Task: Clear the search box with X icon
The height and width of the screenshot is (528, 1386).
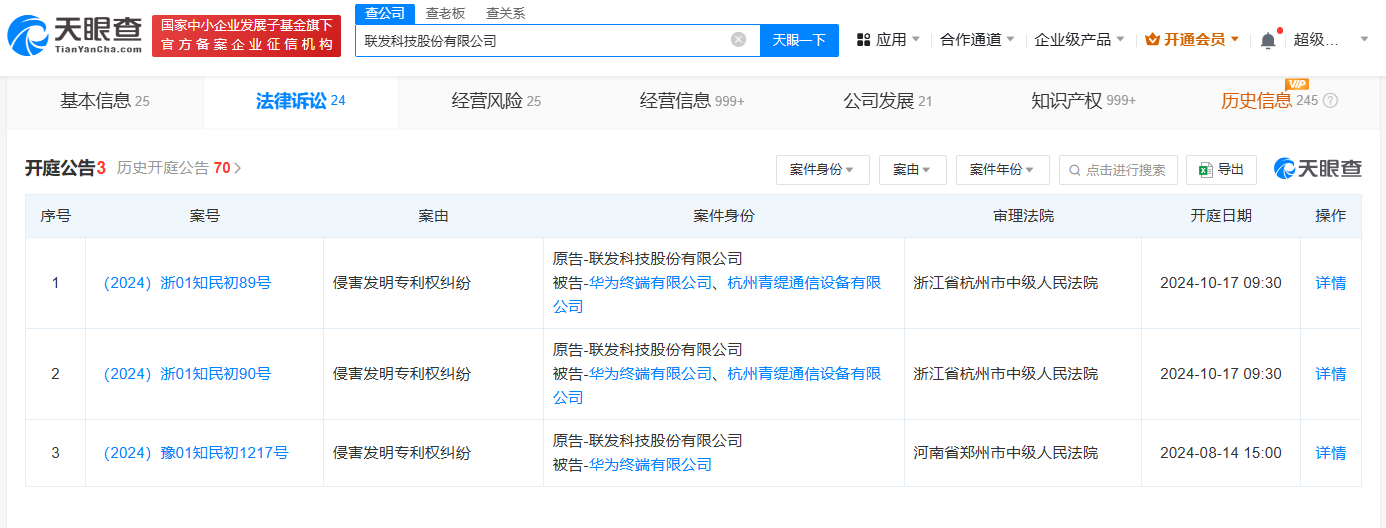Action: pos(738,40)
